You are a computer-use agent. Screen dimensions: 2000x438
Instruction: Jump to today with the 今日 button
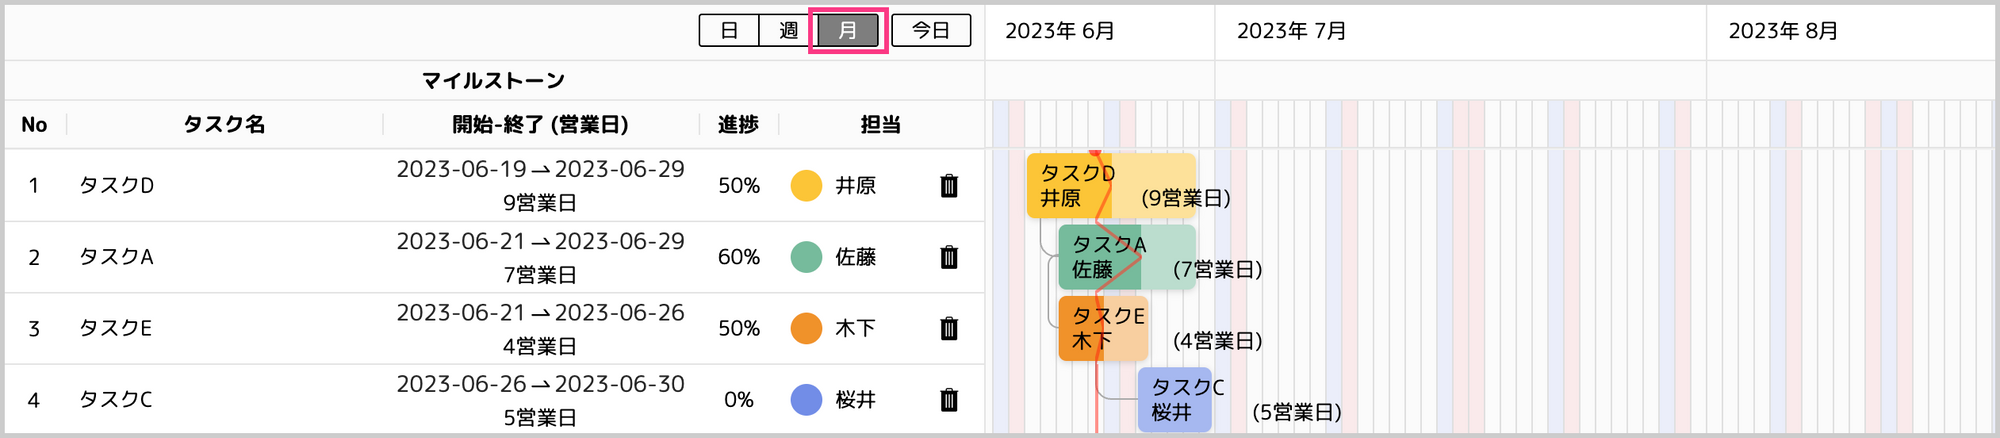(931, 31)
